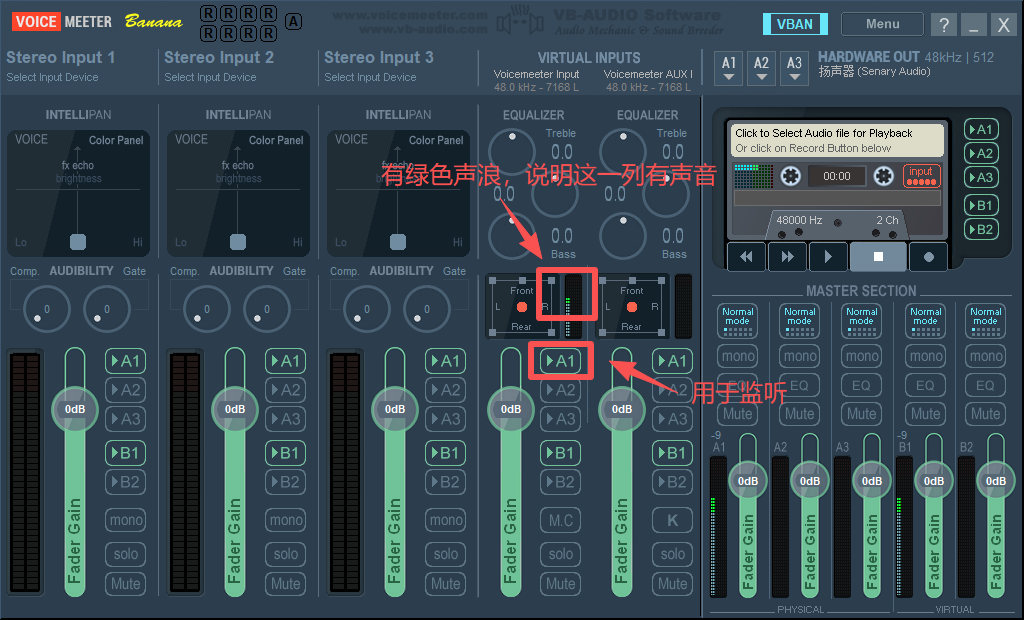This screenshot has height=620, width=1024.
Task: Select input device for Stereo Input 1
Action: pyautogui.click(x=52, y=77)
